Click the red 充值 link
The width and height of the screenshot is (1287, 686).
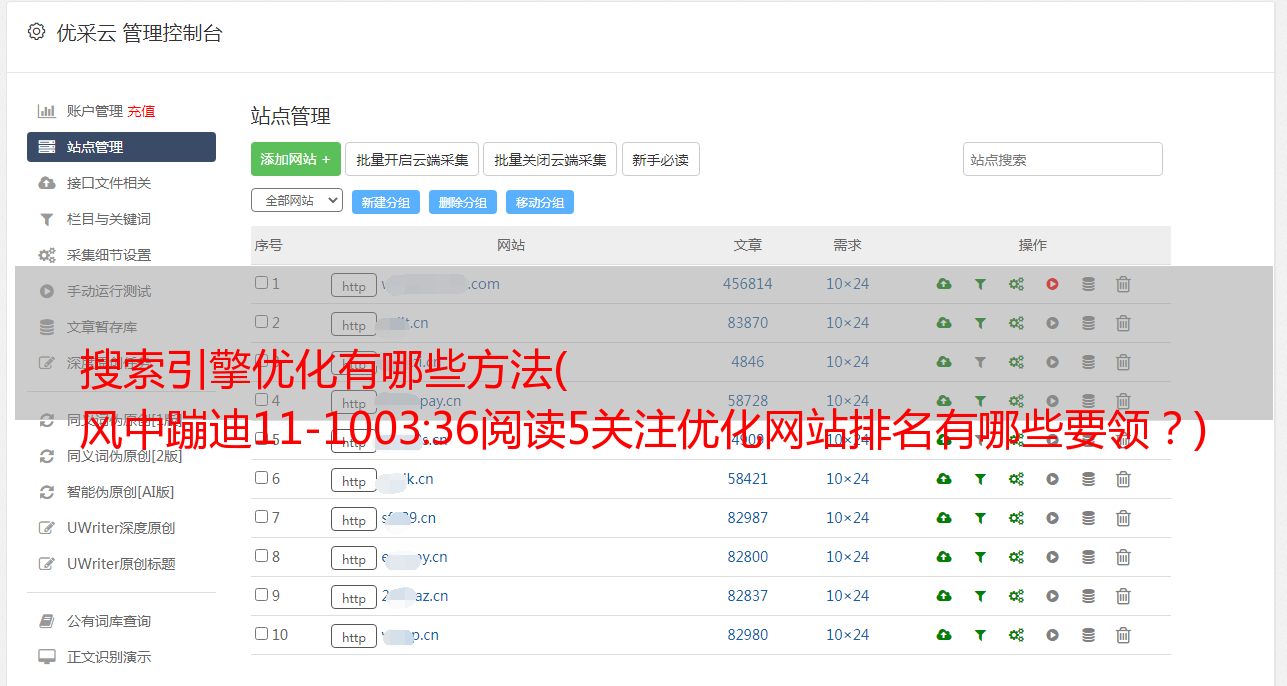pos(141,111)
